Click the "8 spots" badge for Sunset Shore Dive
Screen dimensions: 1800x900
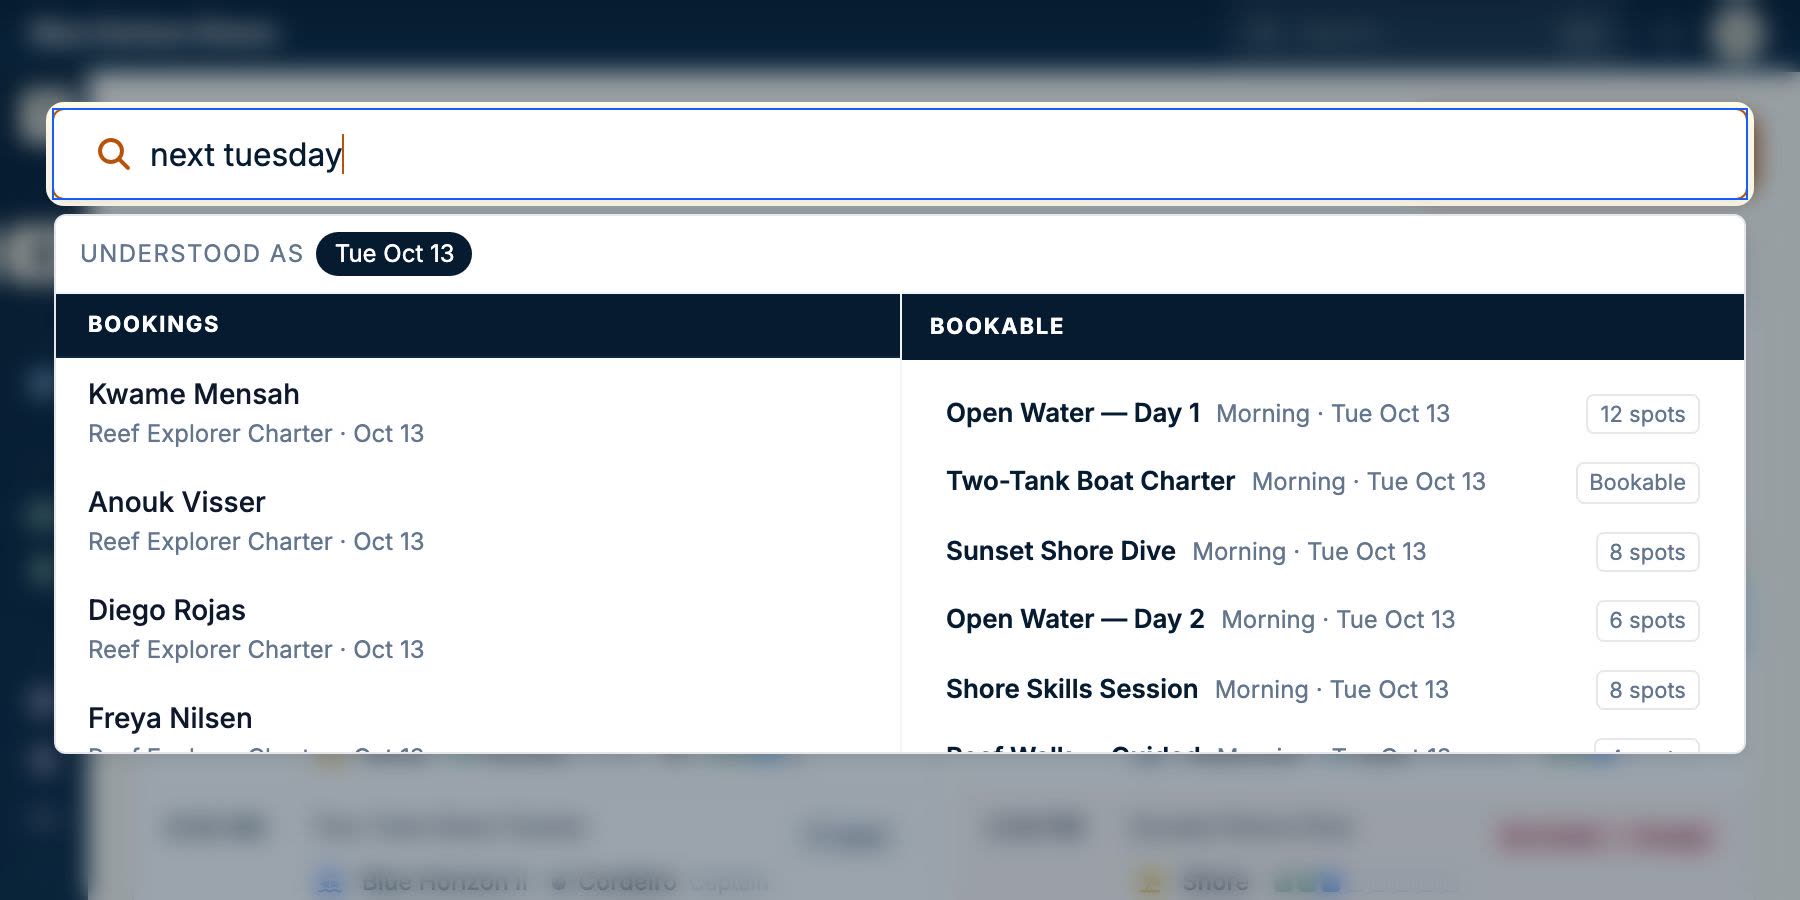(1647, 552)
